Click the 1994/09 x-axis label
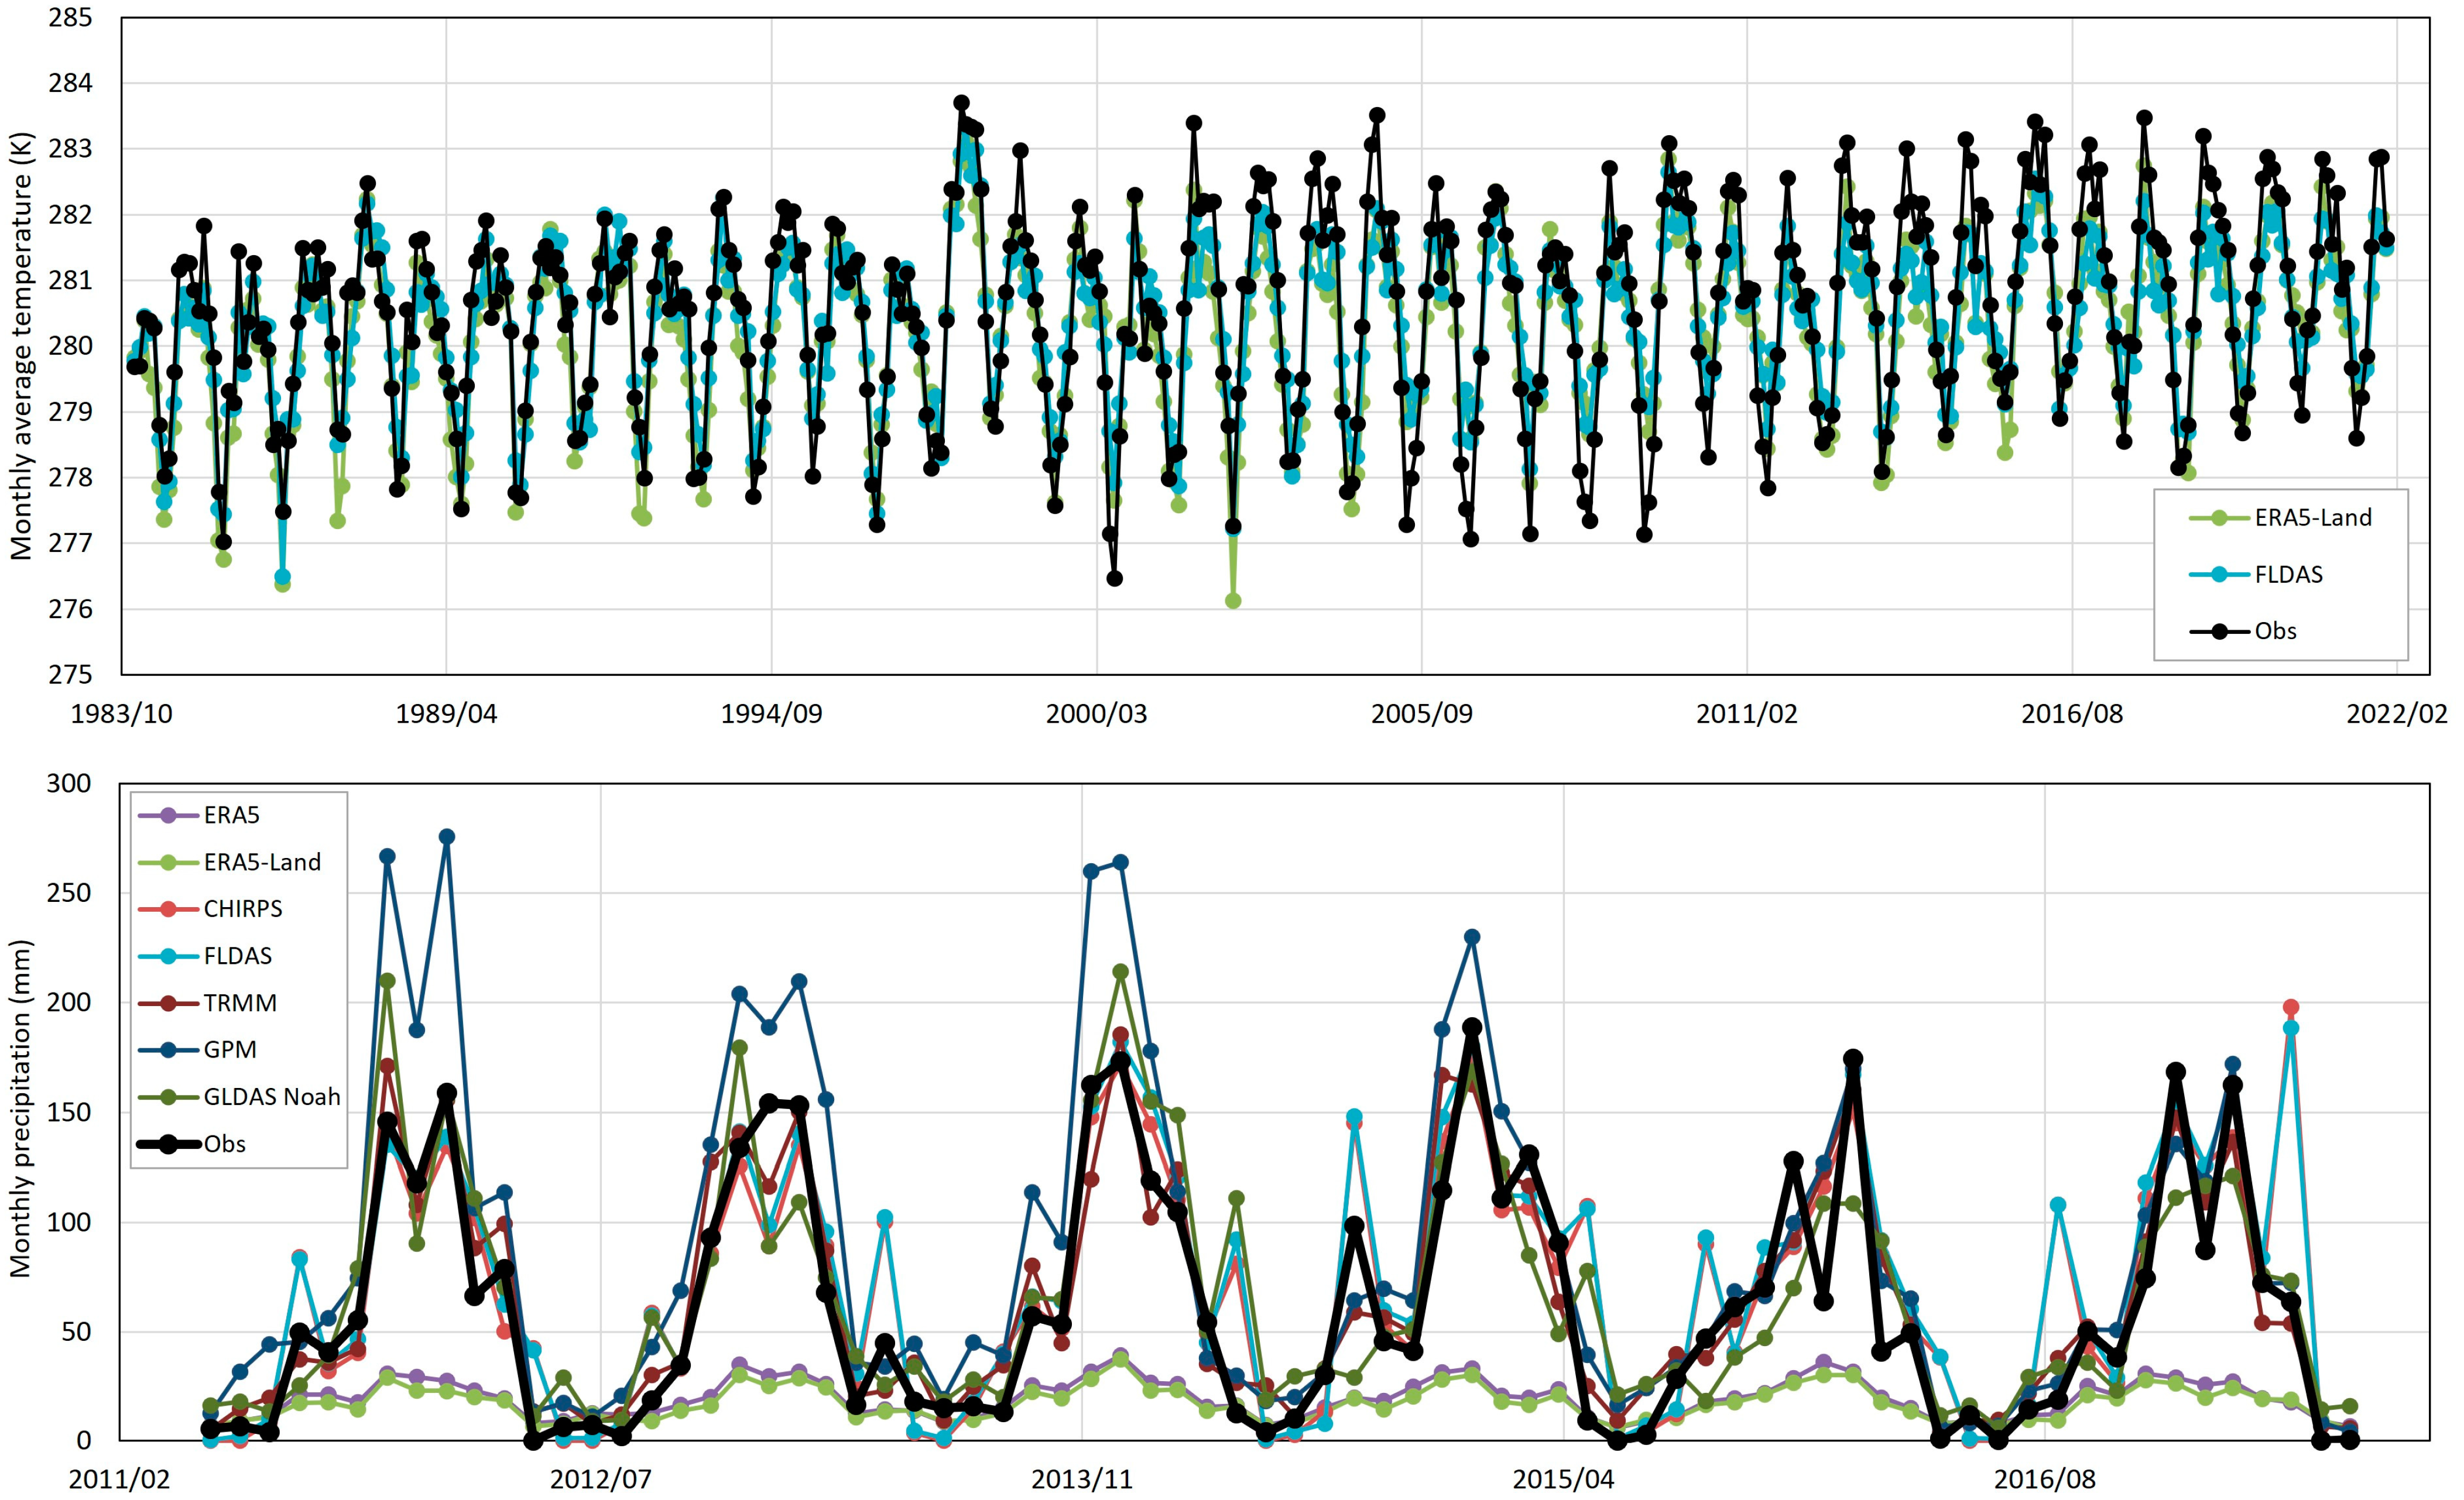Viewport: 2464px width, 1500px height. 771,714
